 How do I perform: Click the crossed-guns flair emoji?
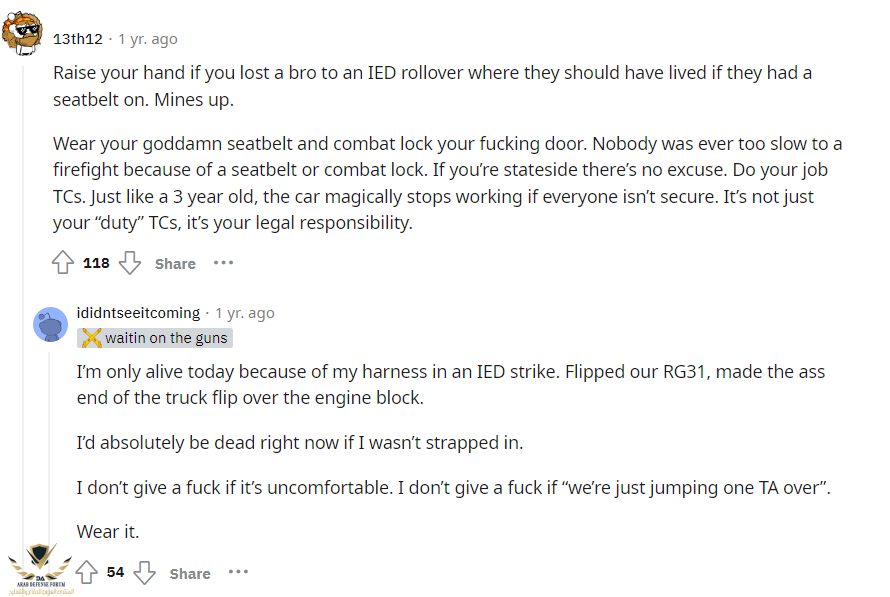(91, 338)
